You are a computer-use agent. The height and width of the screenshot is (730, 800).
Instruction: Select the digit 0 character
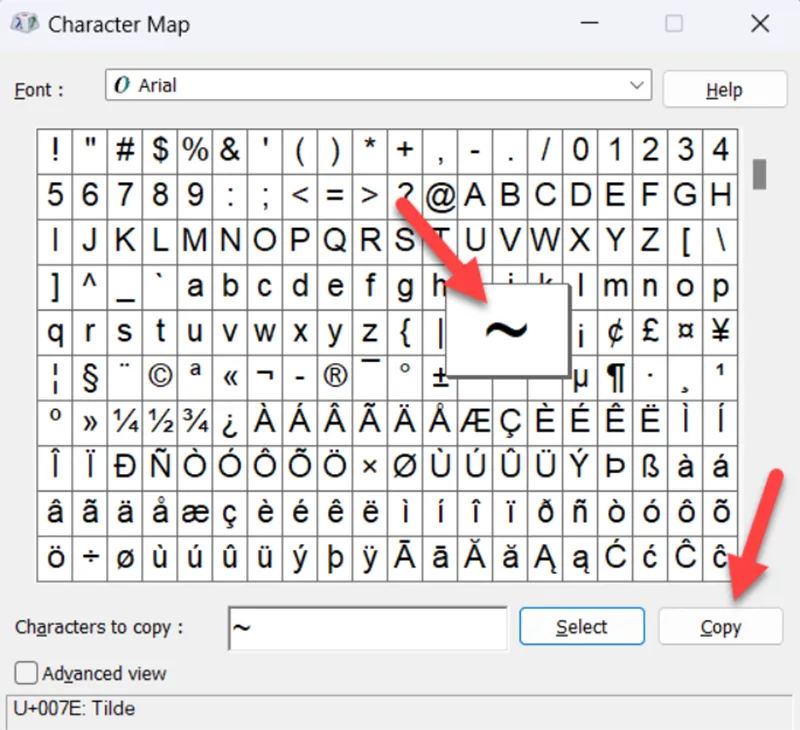580,152
